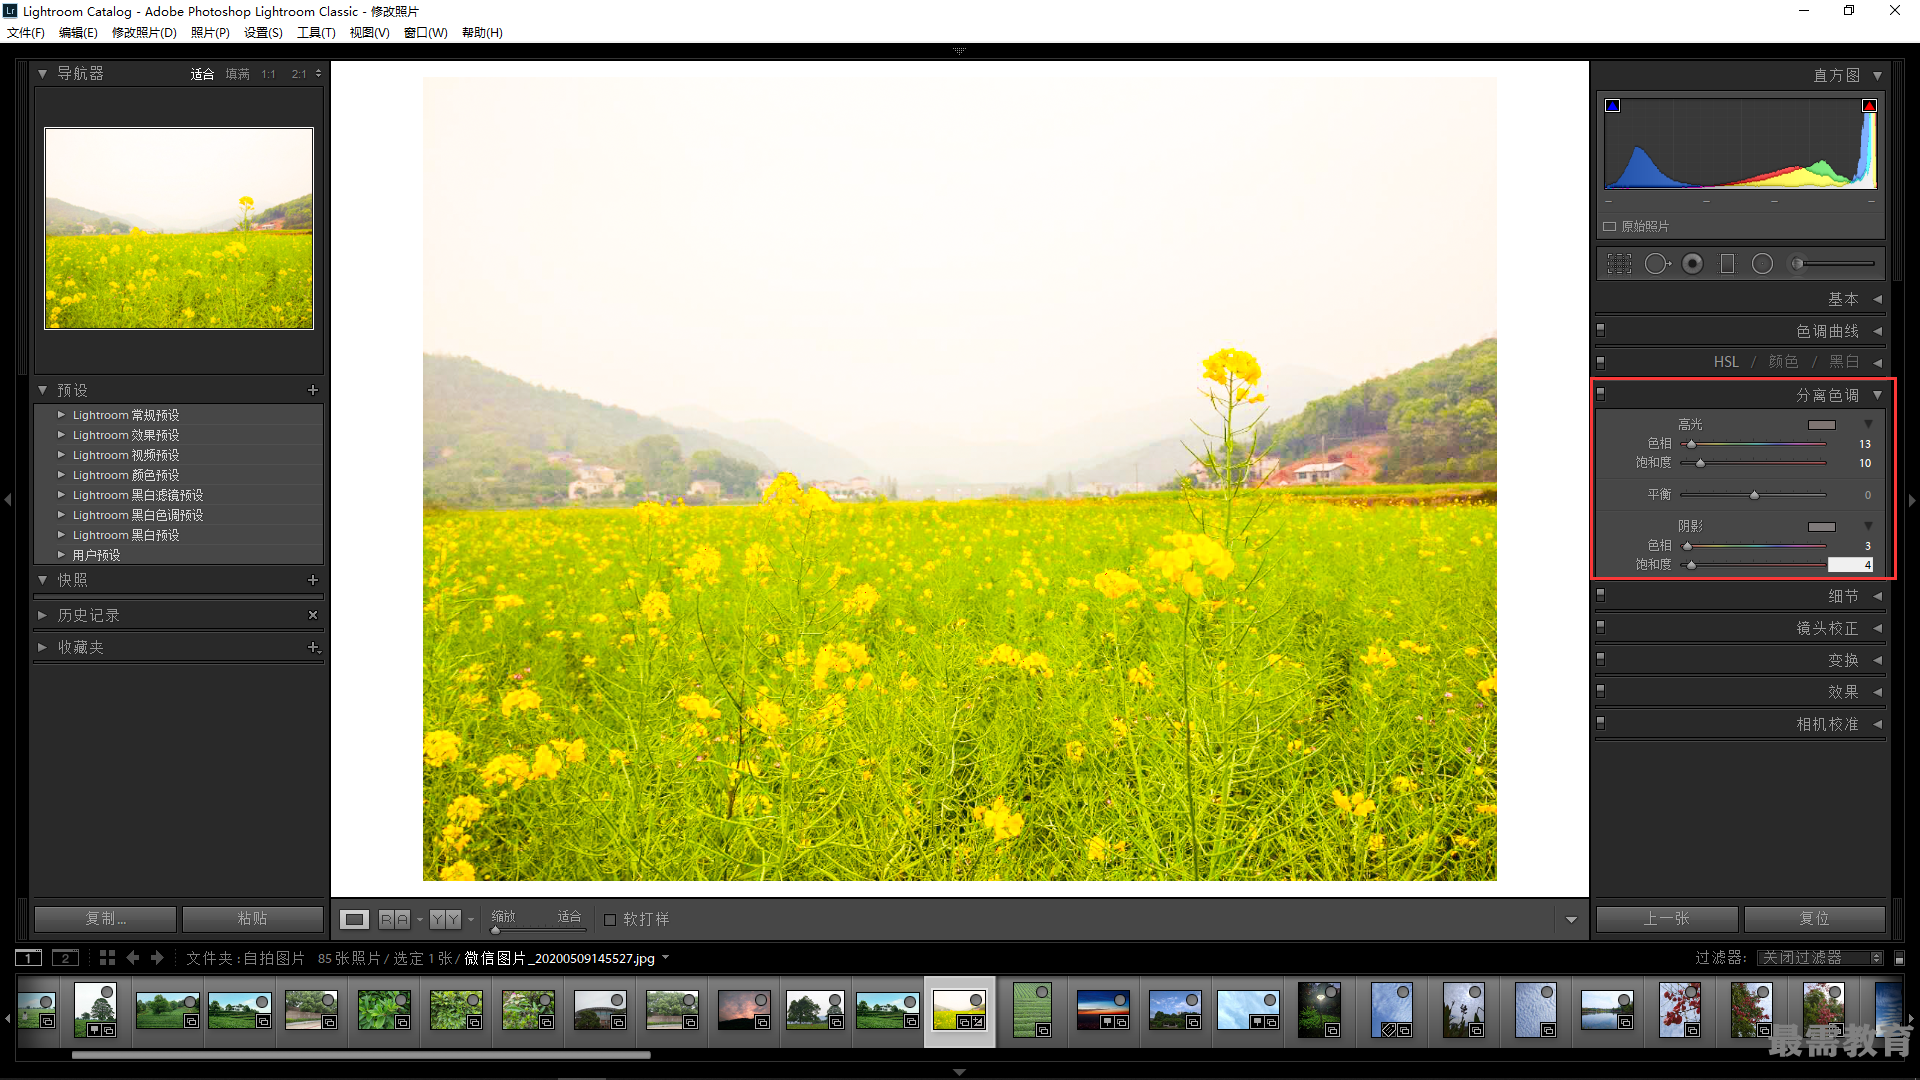Set navigator zoom to 填满

point(238,74)
